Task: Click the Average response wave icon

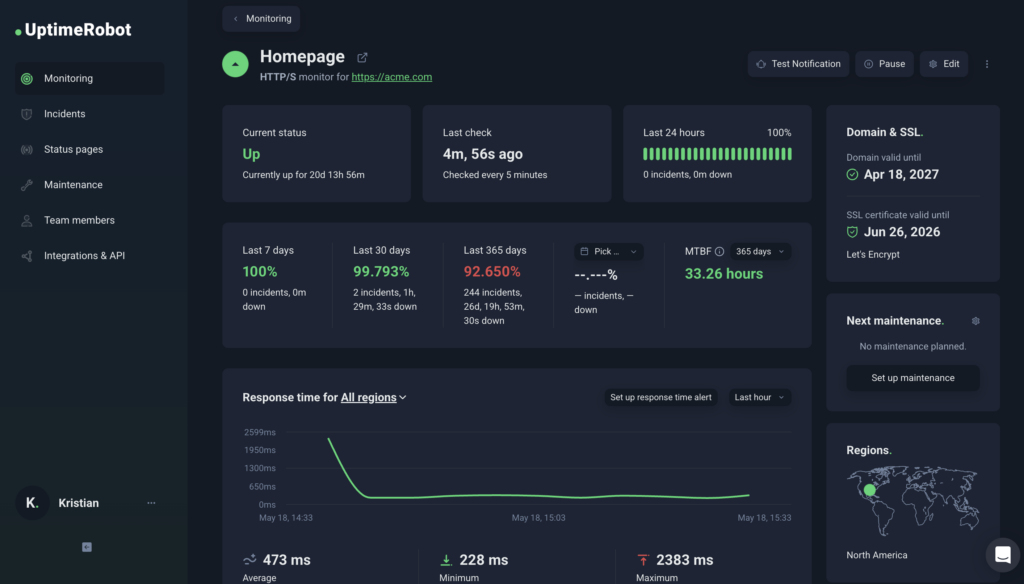Action: (x=249, y=560)
